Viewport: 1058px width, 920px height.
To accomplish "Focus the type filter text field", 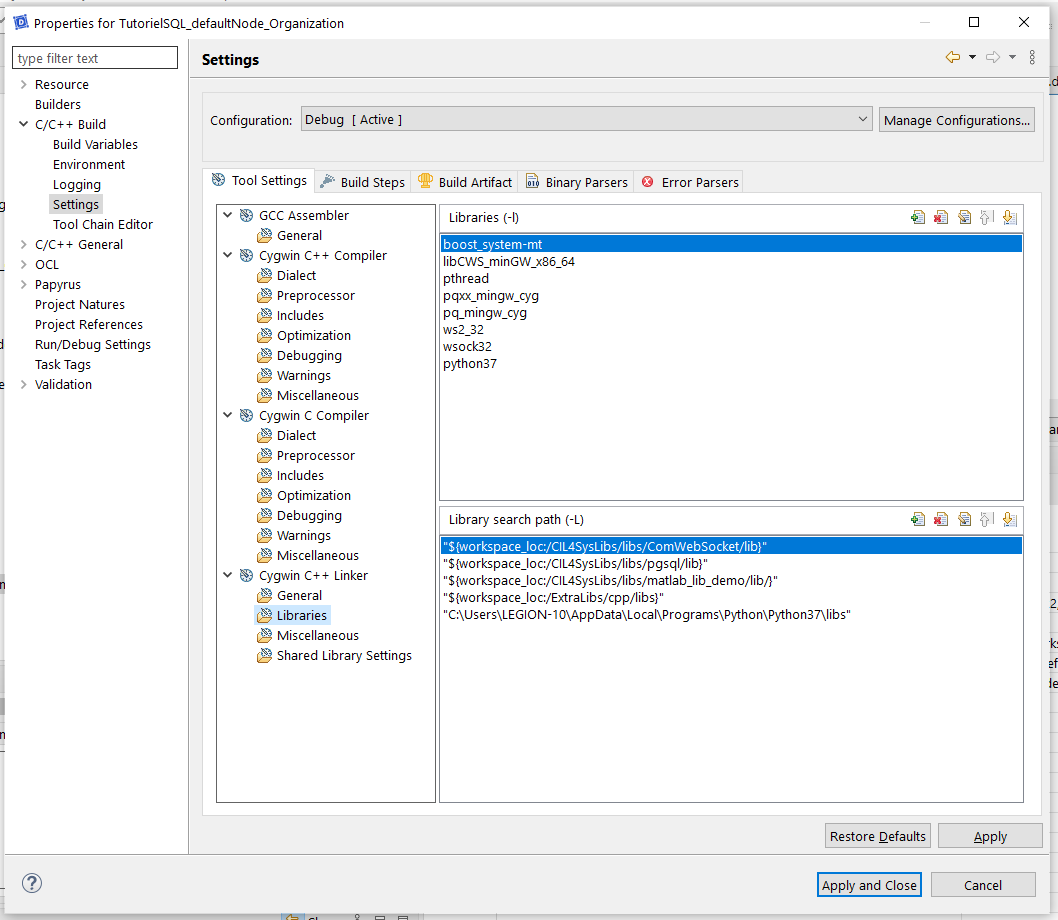I will tap(95, 58).
